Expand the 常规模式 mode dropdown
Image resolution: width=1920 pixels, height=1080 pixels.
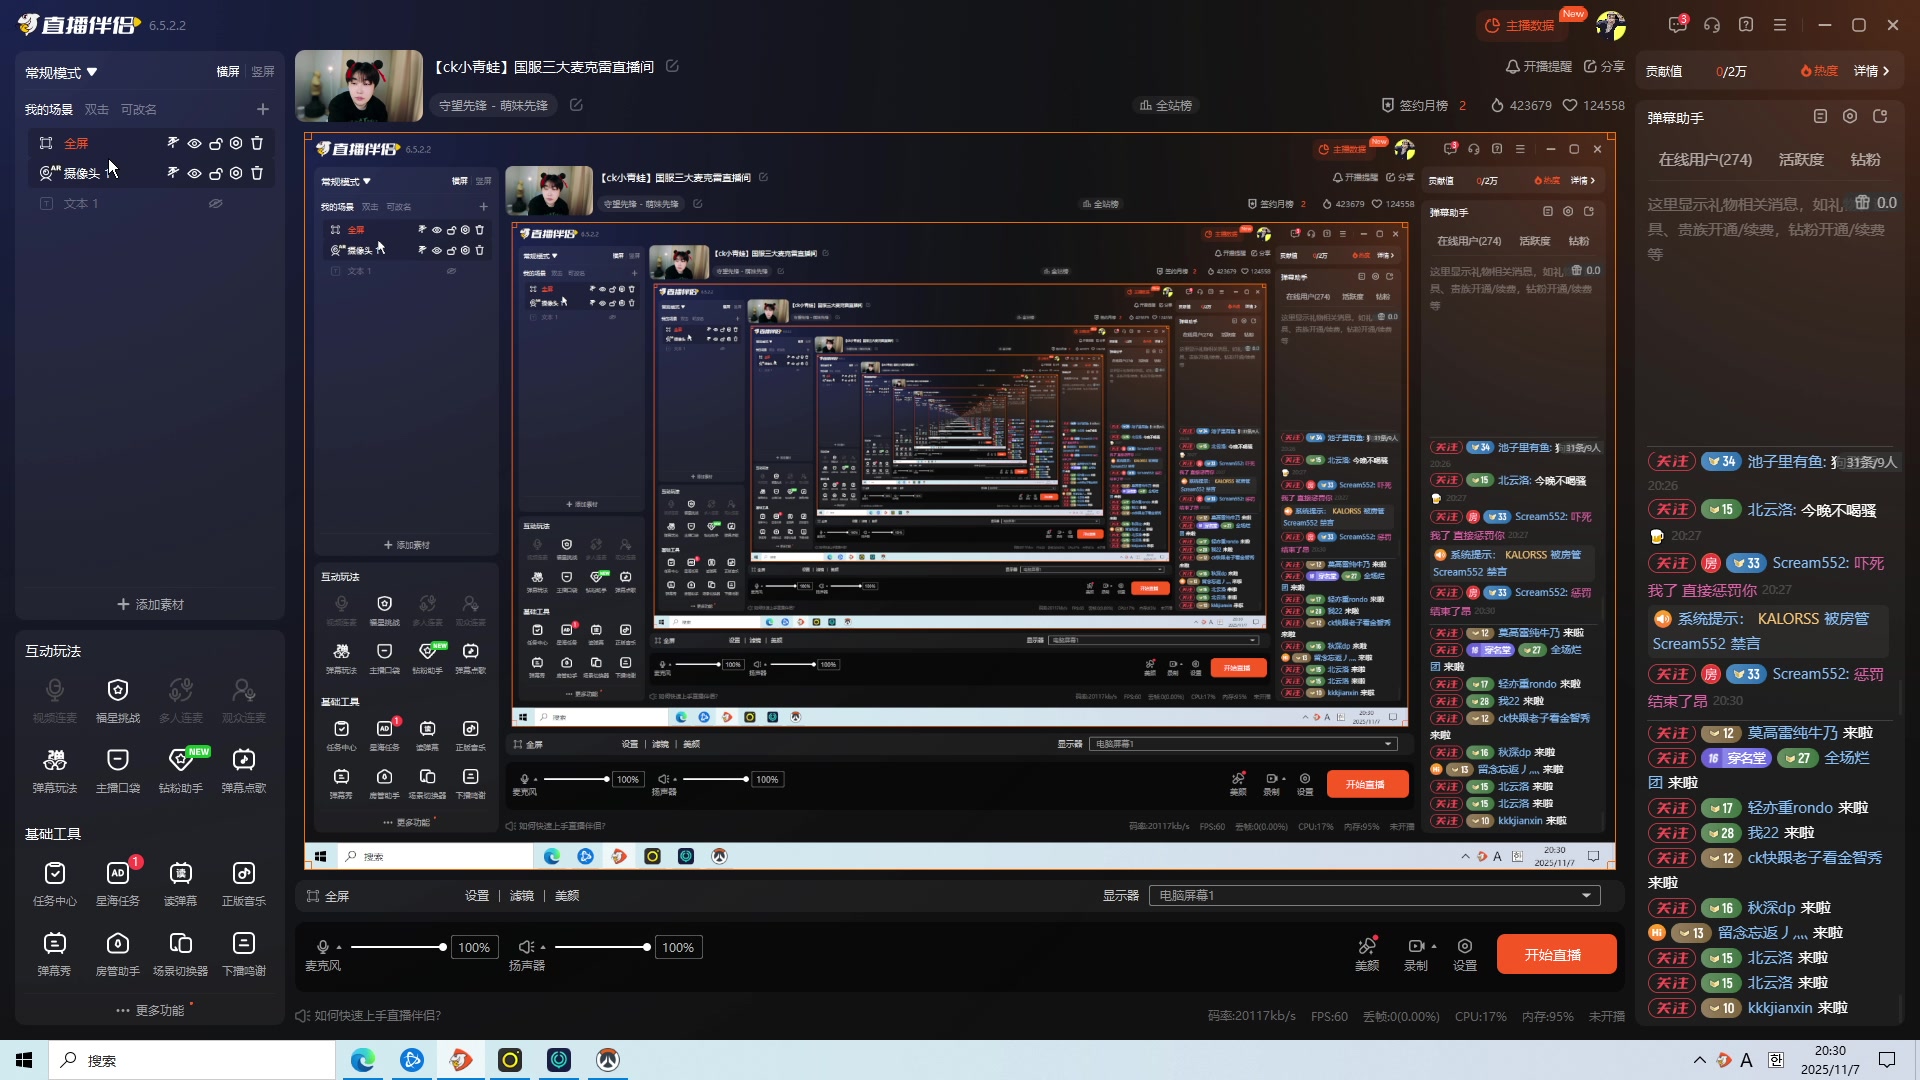point(62,73)
